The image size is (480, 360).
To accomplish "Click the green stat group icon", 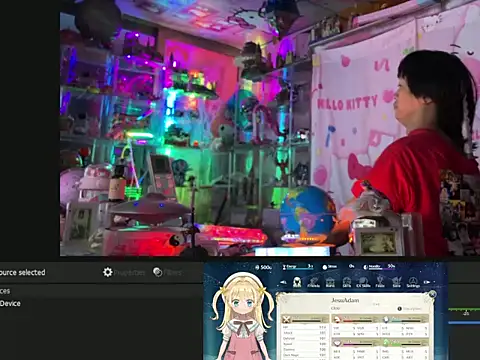I will (x=386, y=343).
